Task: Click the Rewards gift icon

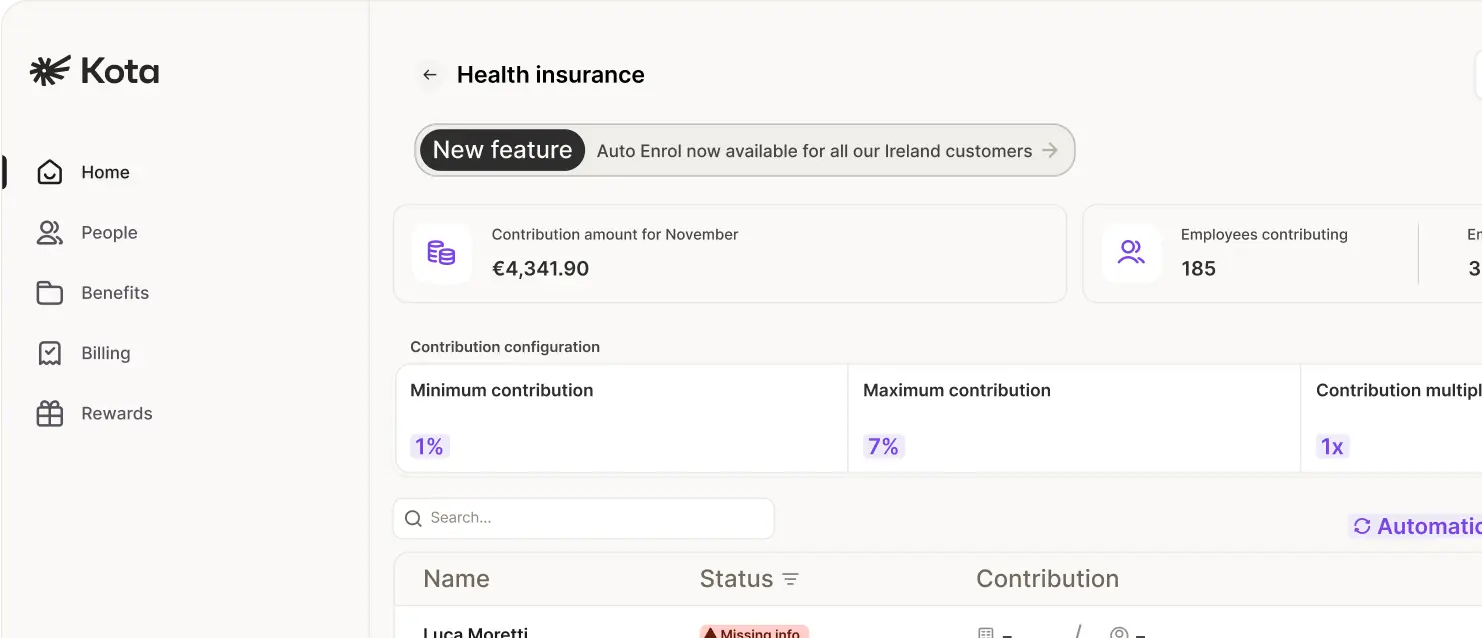Action: (49, 414)
